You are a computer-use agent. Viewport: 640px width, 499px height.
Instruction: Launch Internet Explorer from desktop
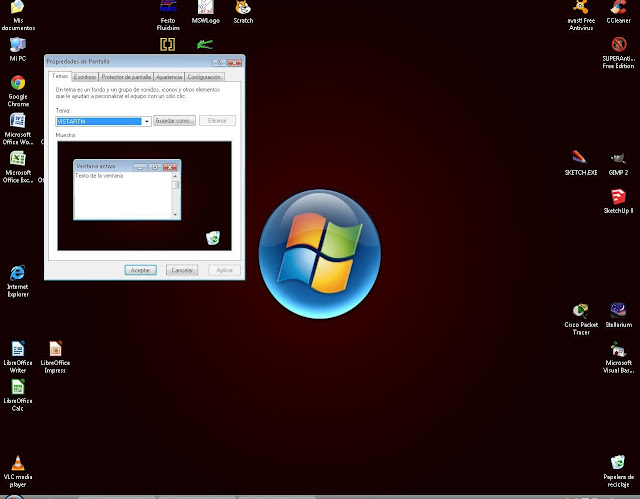[18, 281]
